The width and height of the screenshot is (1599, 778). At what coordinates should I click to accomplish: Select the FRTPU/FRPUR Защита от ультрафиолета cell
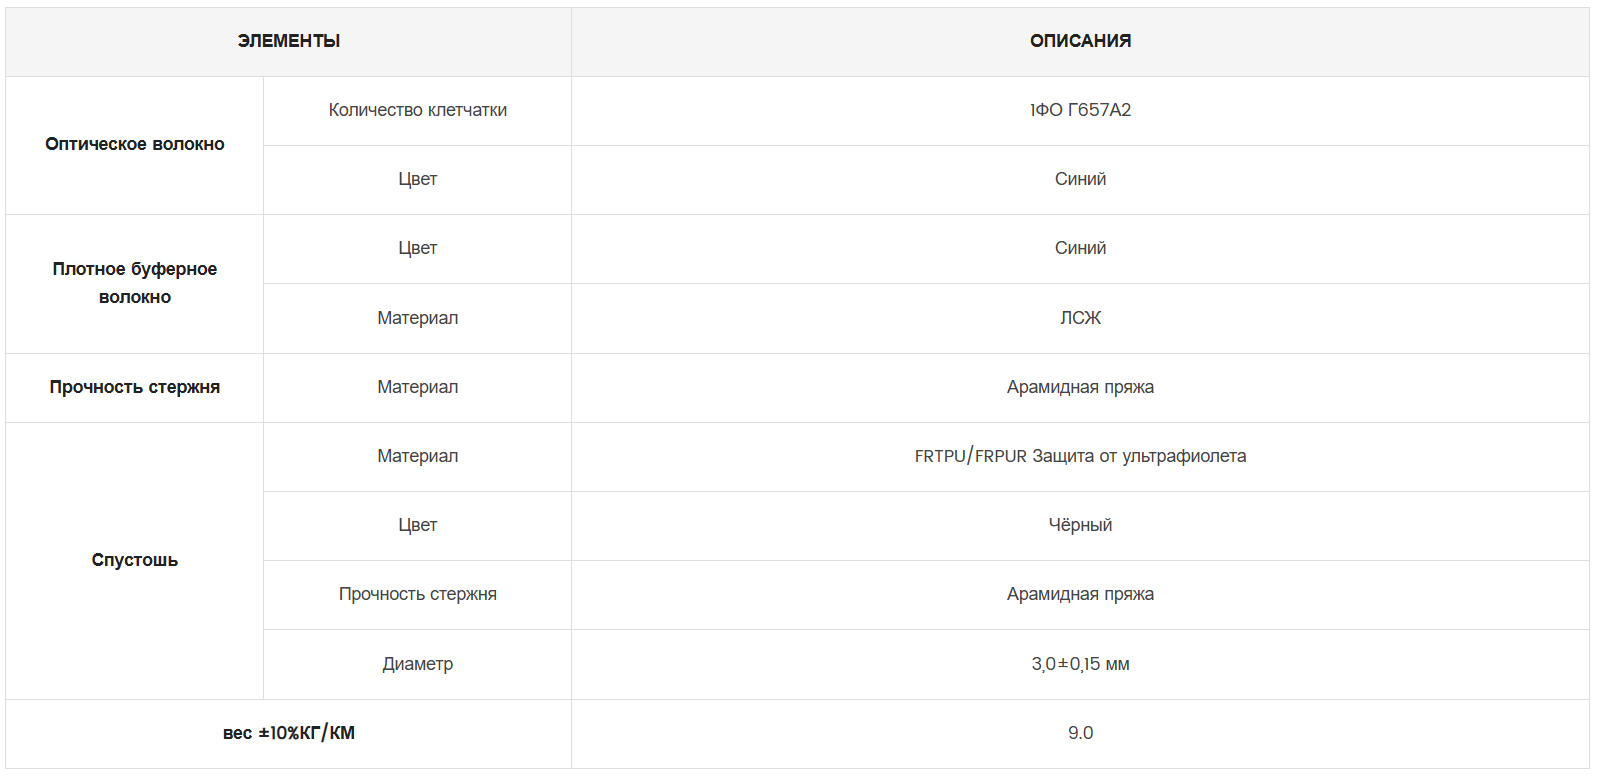click(x=1080, y=456)
